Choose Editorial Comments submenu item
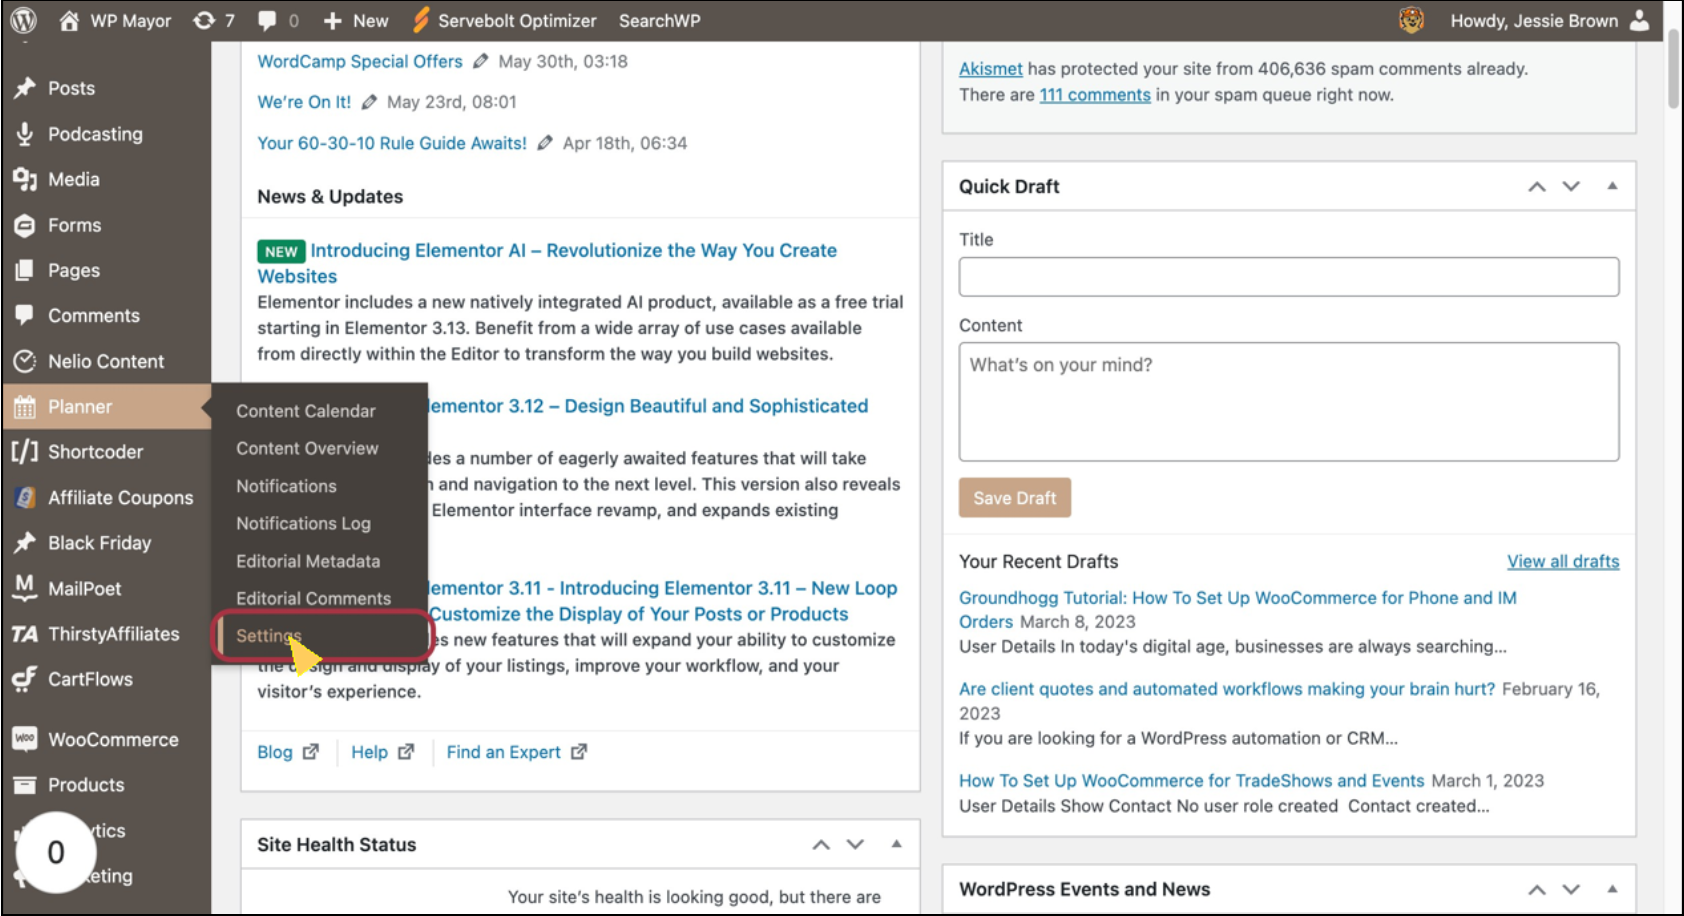 (x=313, y=598)
